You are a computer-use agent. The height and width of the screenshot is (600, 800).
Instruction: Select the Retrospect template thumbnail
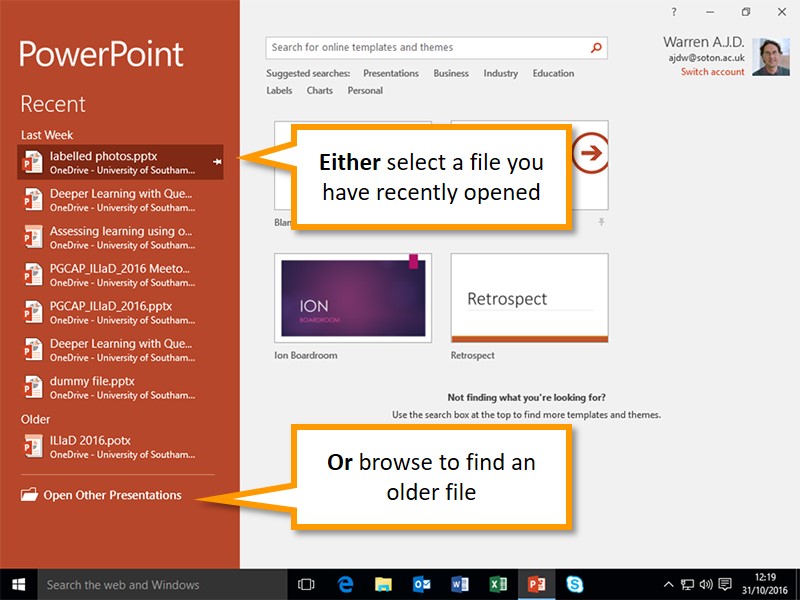(530, 298)
